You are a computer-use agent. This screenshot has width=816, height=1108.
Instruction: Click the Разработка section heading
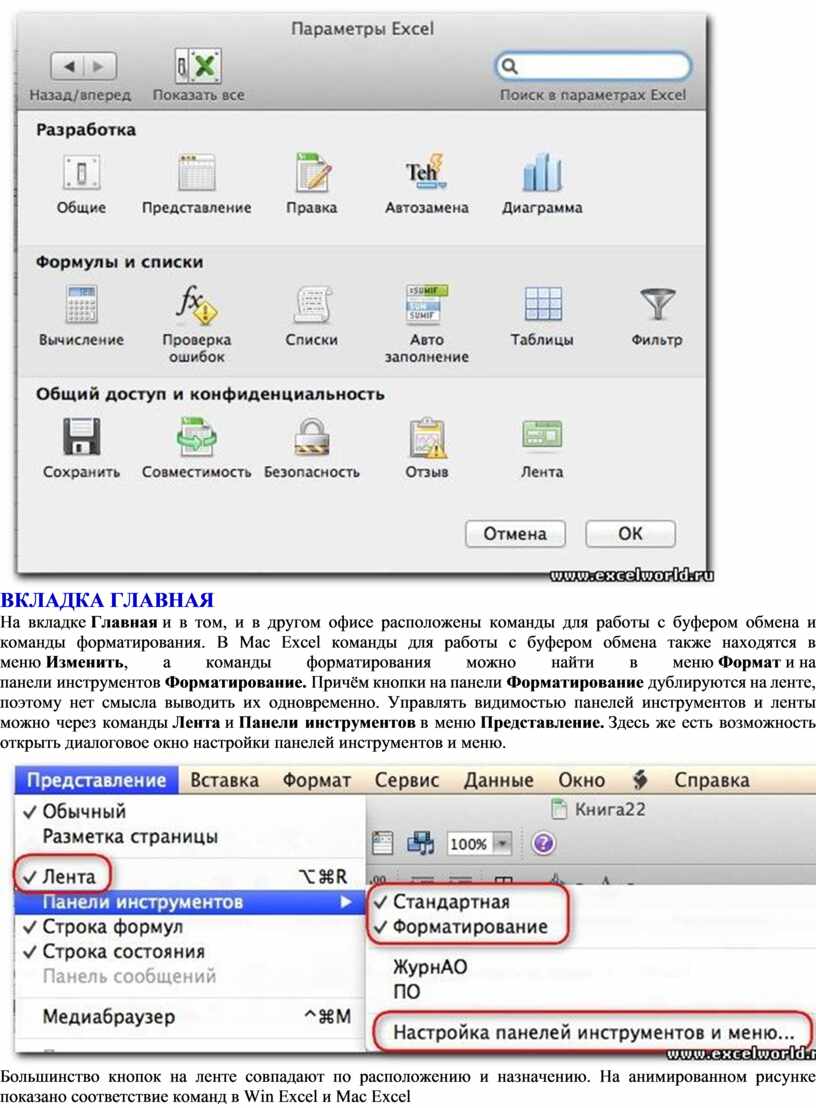(85, 130)
